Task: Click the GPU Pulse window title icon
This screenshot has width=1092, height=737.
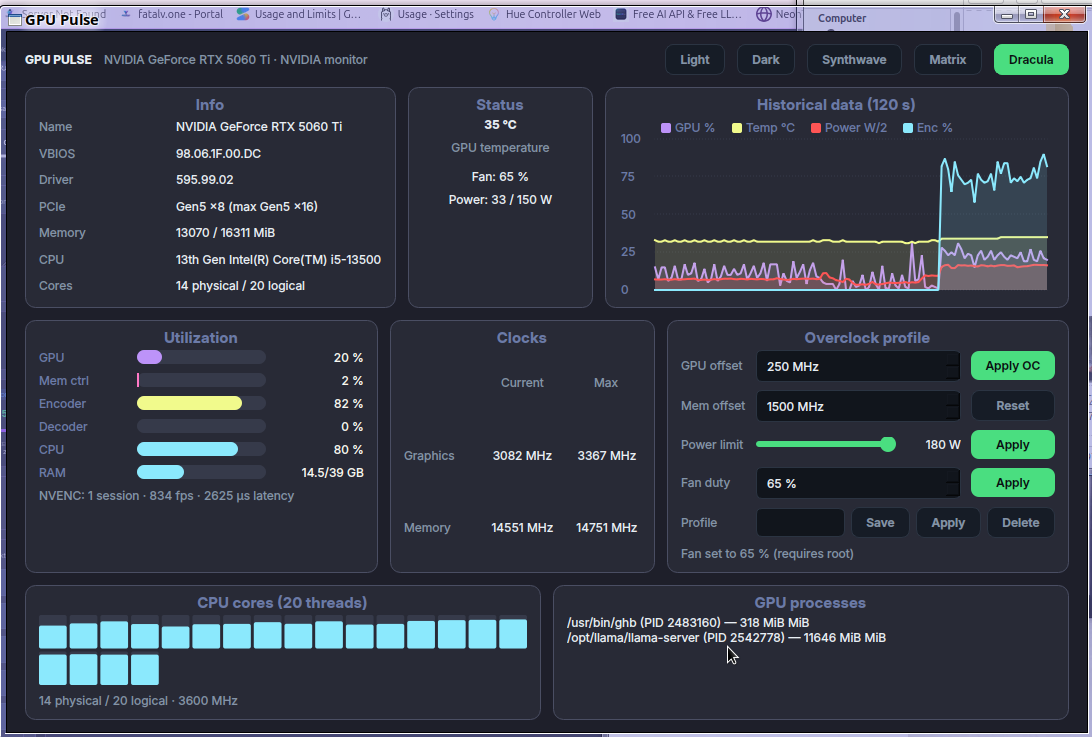Action: coord(15,19)
